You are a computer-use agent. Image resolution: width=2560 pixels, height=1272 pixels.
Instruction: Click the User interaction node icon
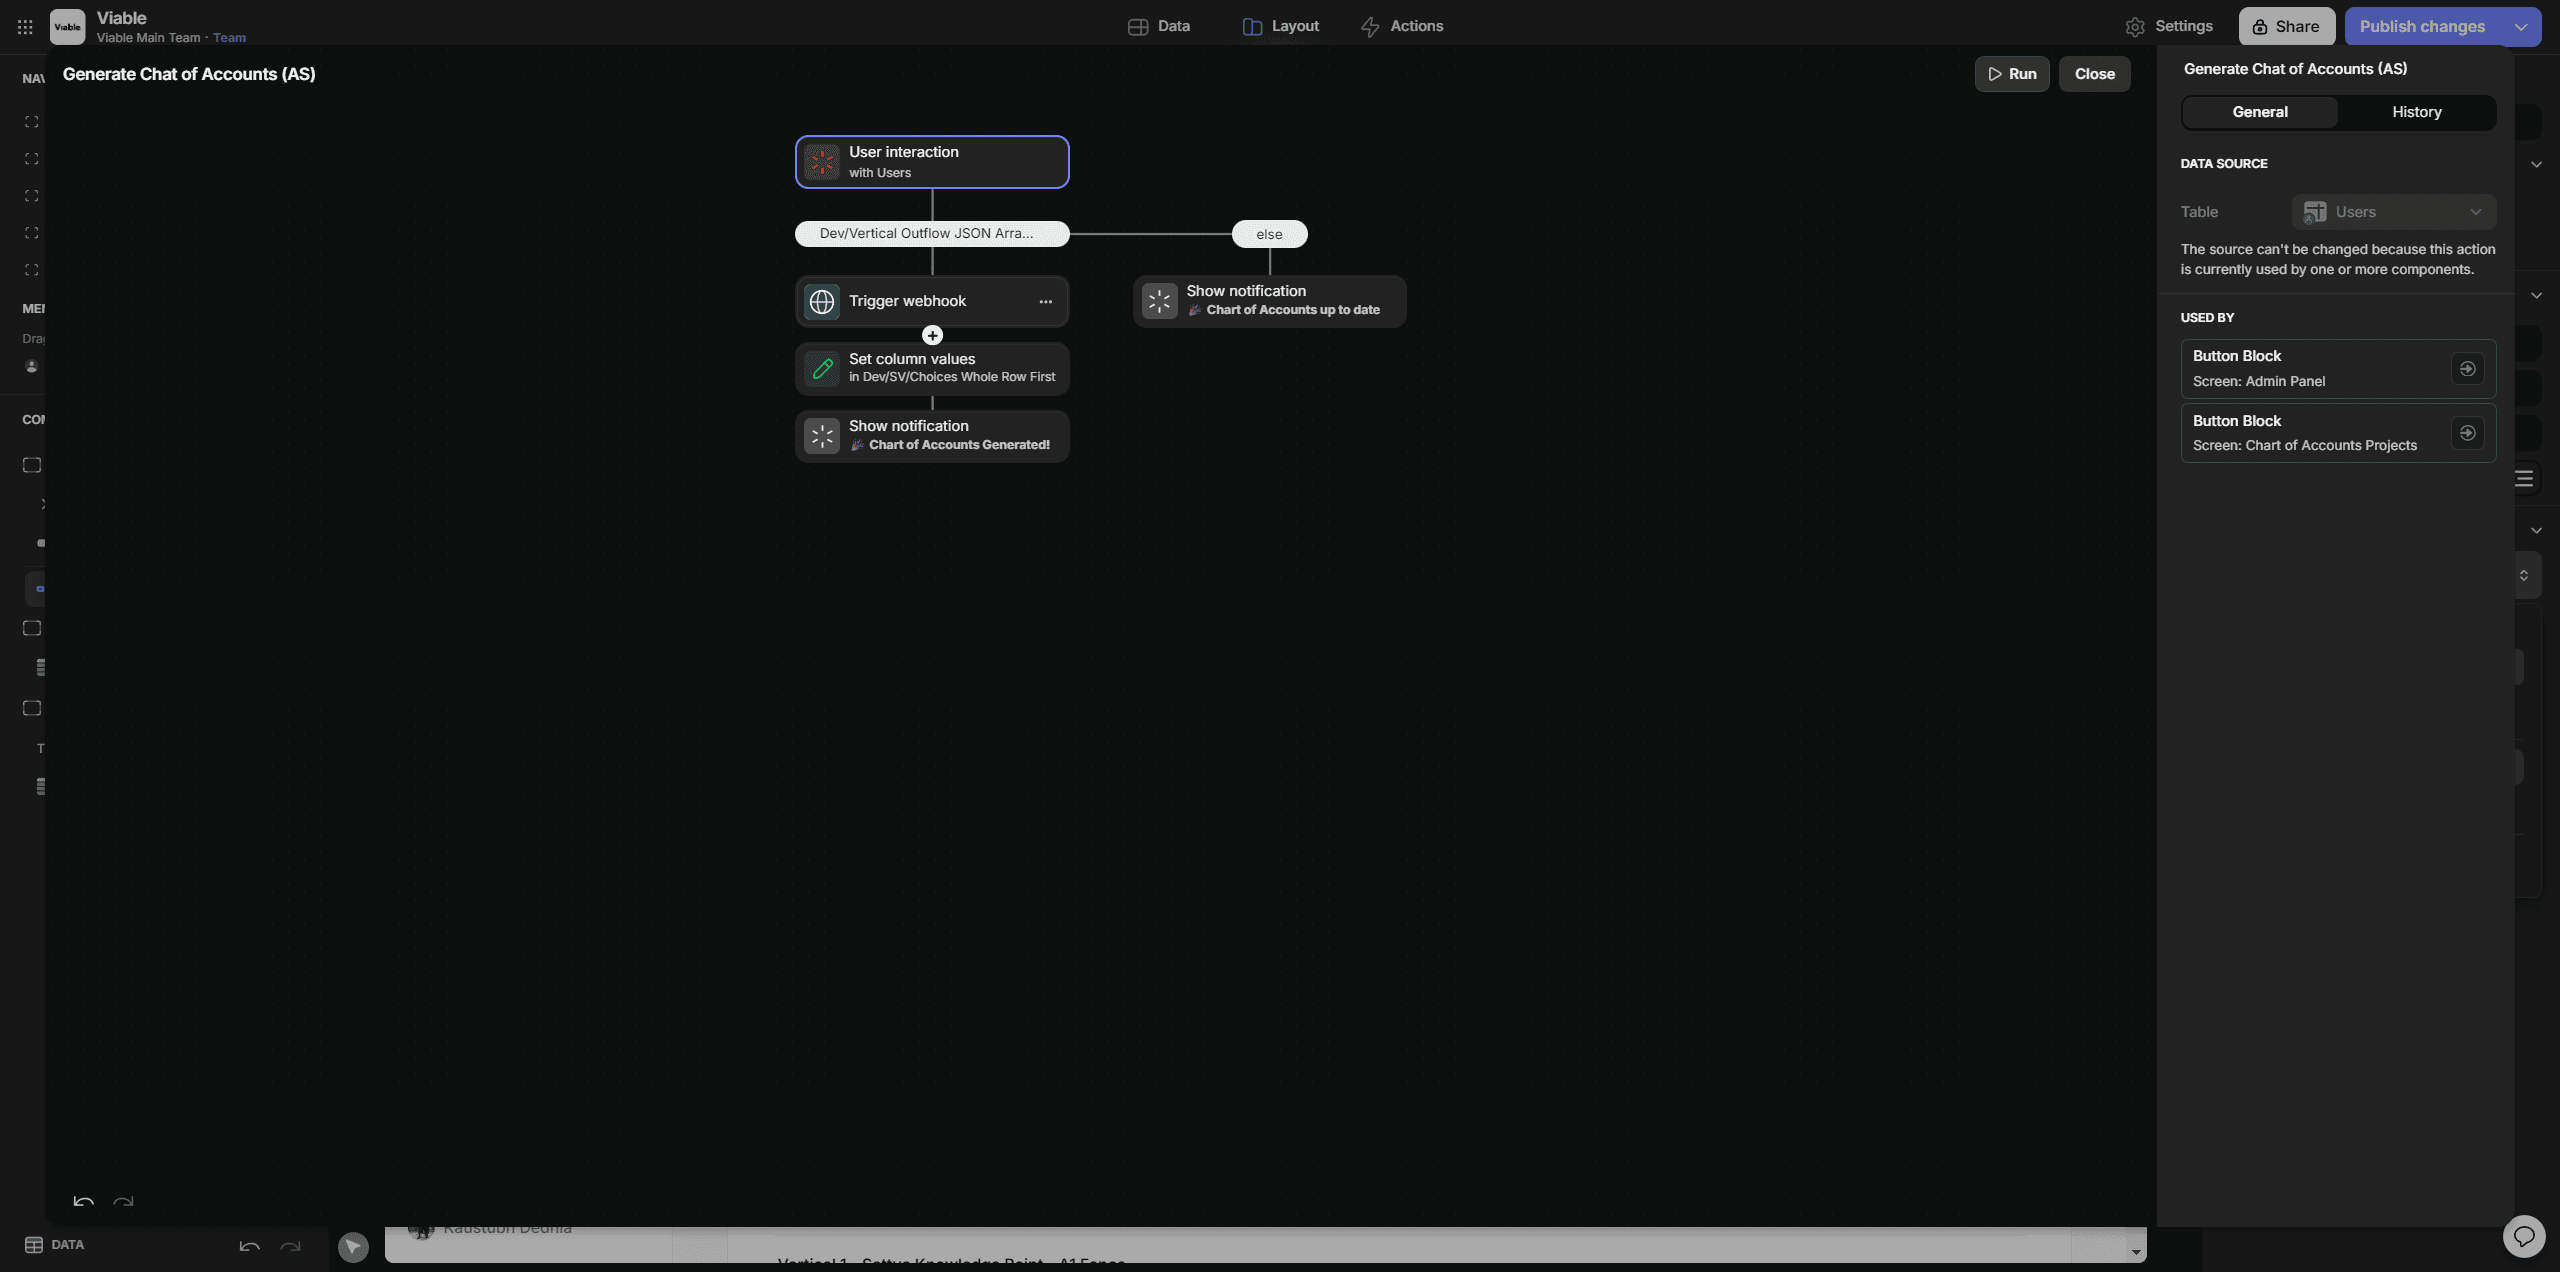point(822,162)
